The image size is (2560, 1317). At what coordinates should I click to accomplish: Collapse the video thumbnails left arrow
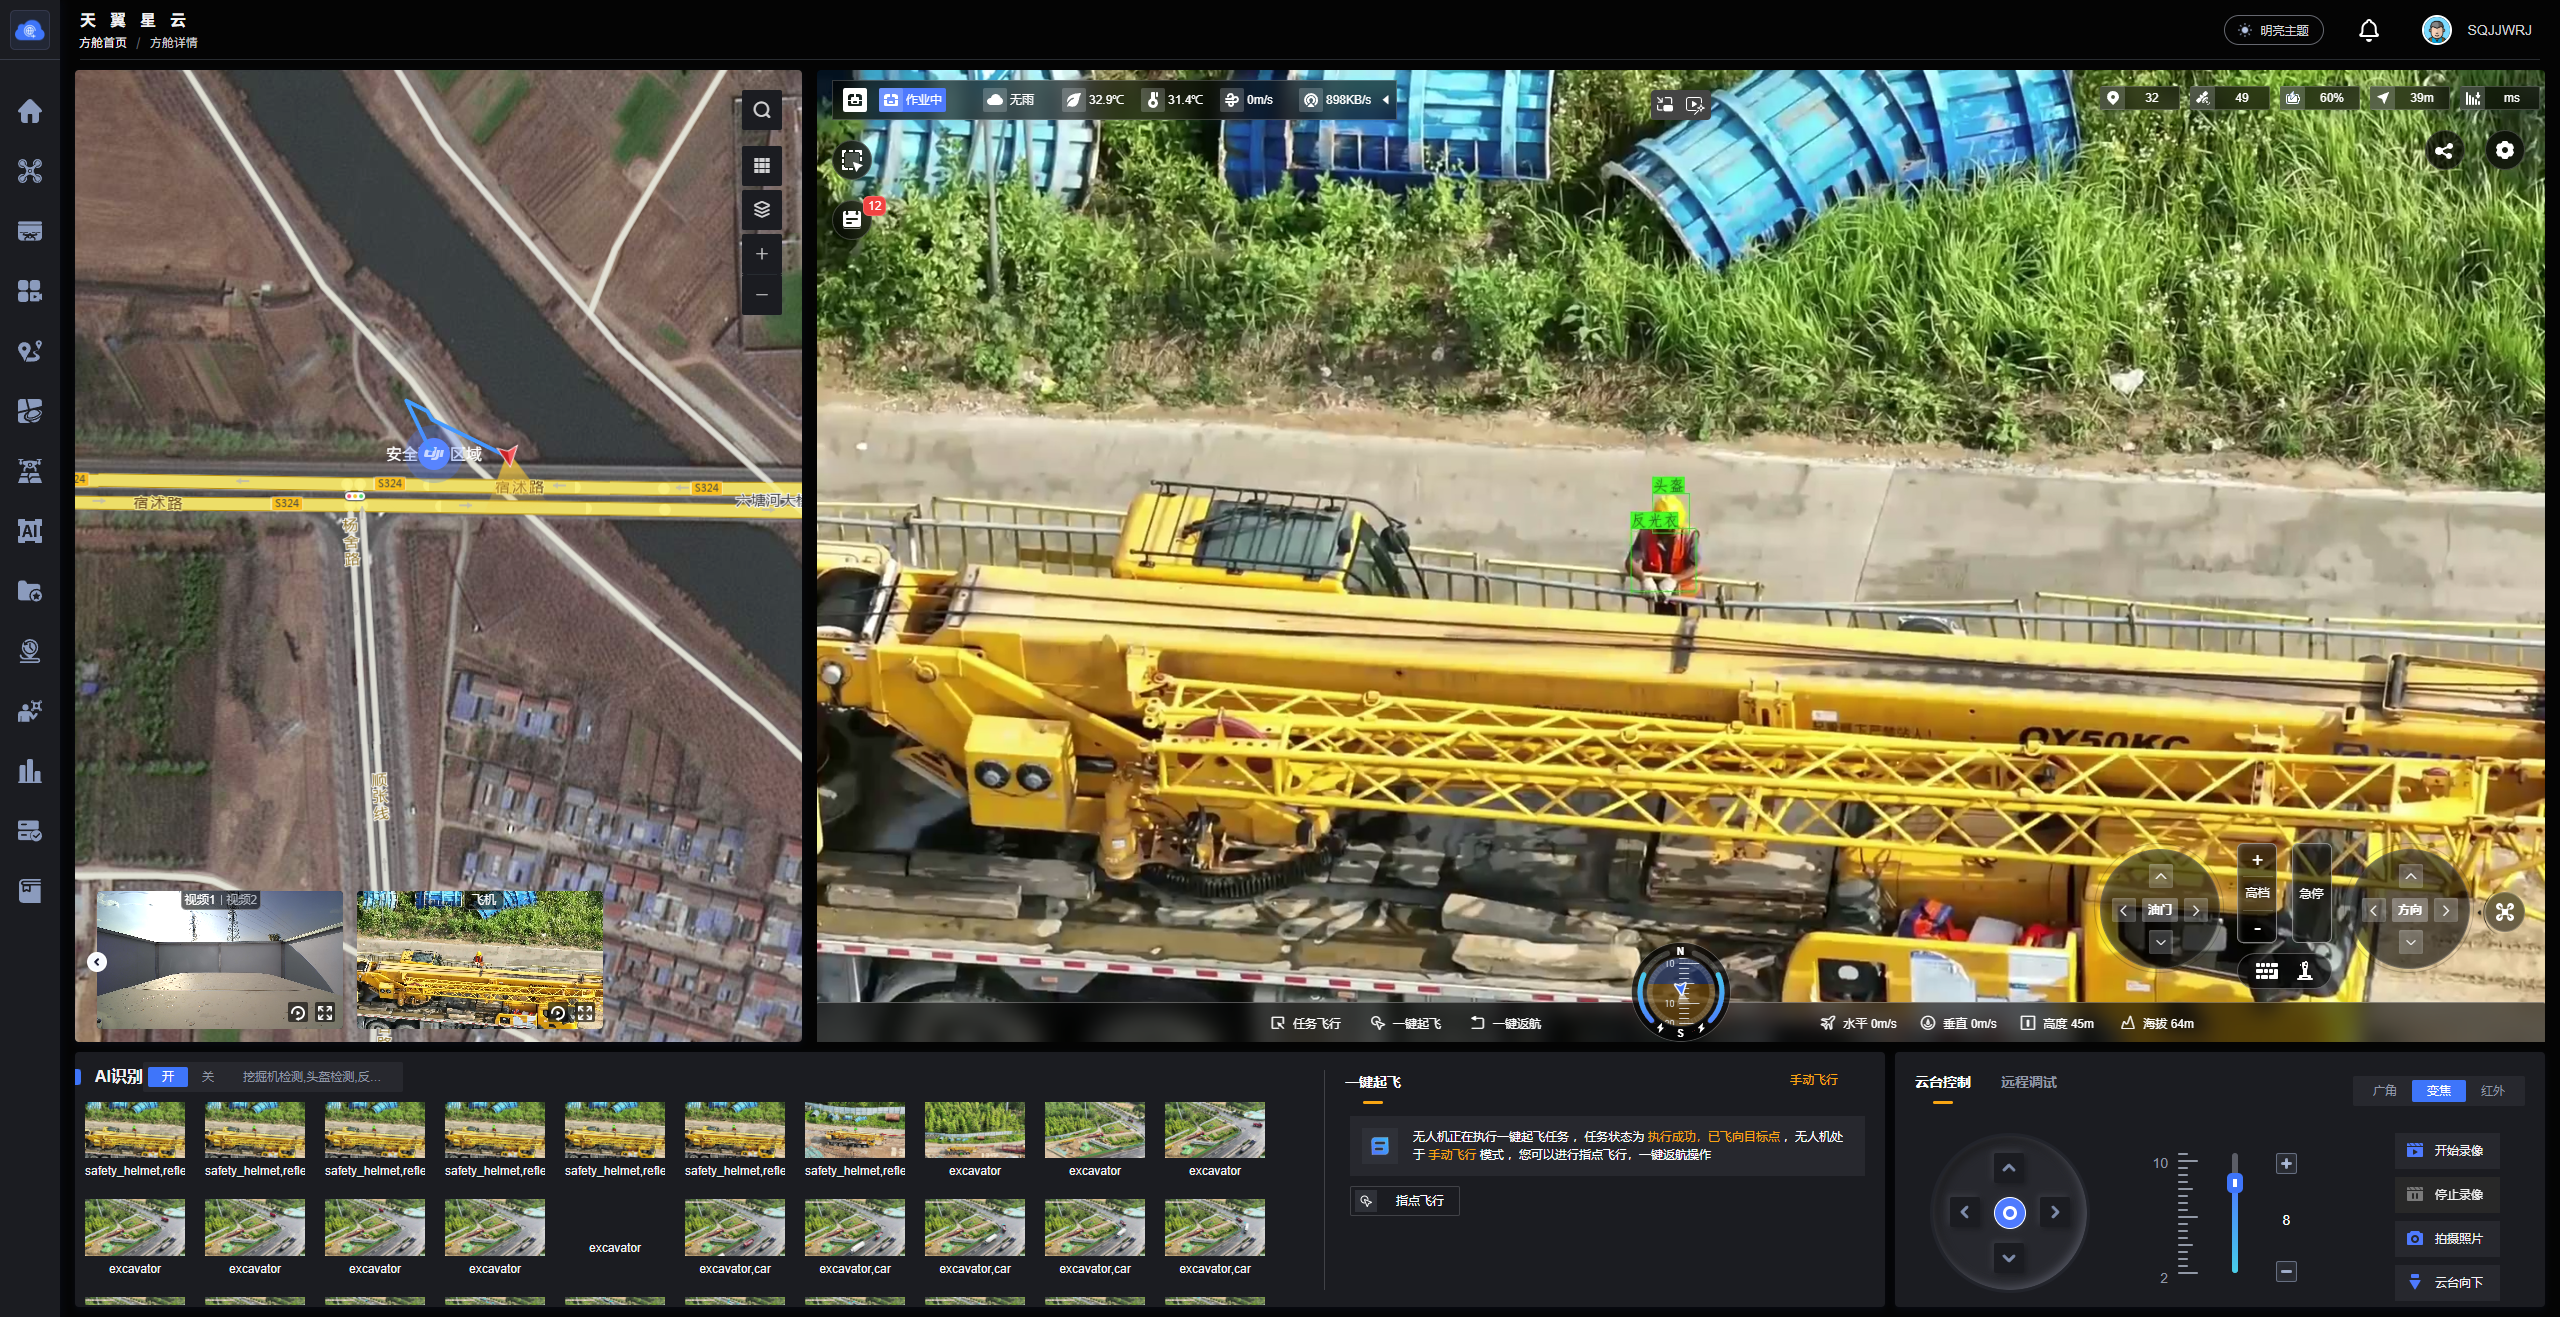pos(97,962)
